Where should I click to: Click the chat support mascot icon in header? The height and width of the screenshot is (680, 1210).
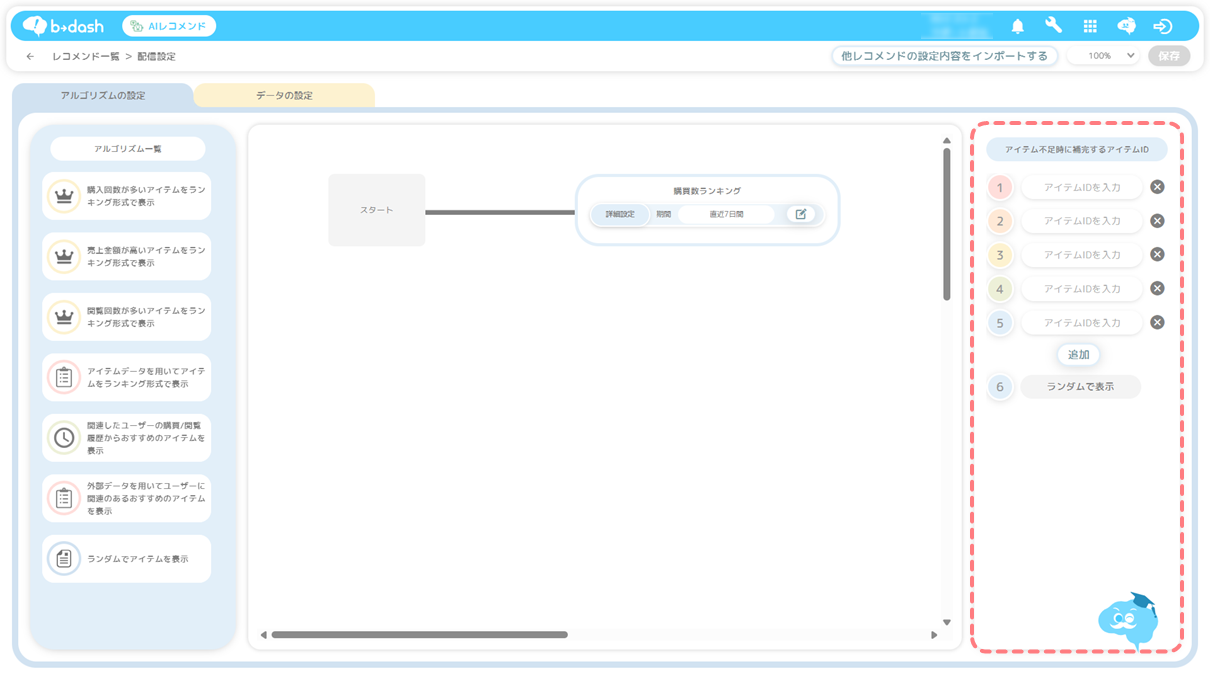pyautogui.click(x=1126, y=26)
